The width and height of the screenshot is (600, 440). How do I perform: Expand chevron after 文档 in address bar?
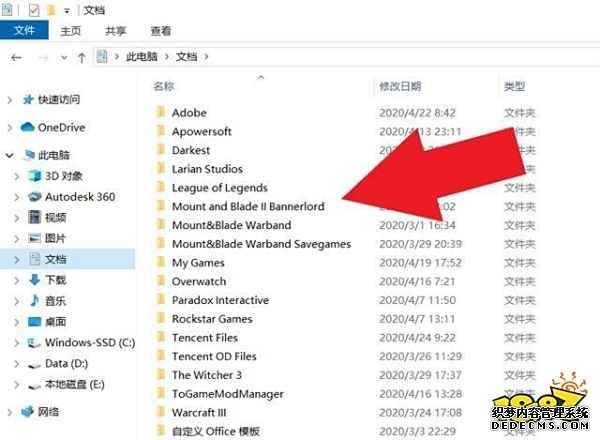pyautogui.click(x=206, y=57)
